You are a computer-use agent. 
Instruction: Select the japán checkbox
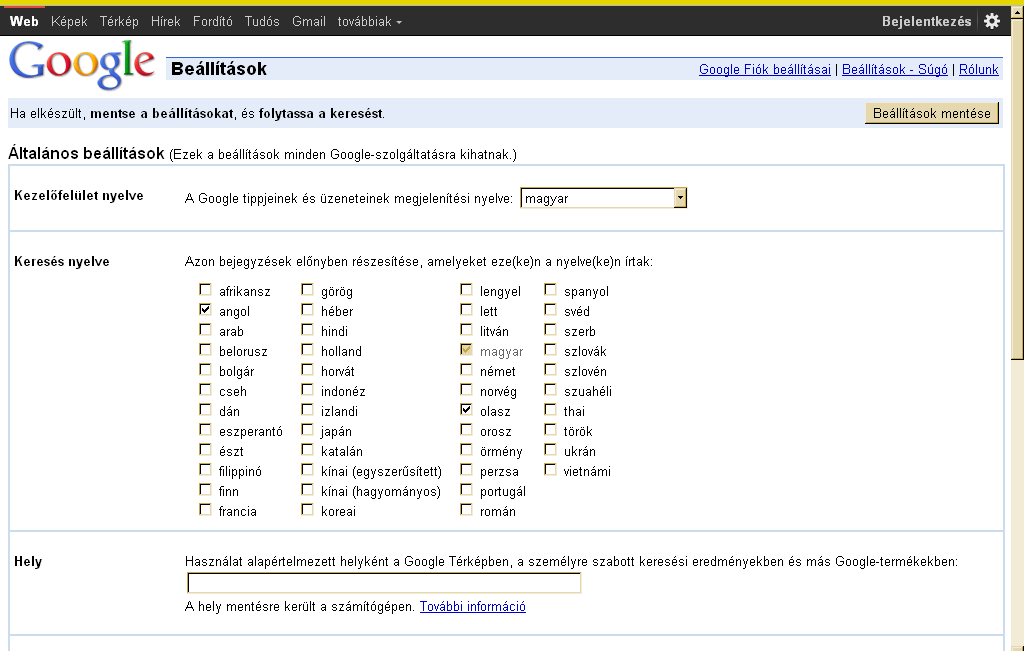pos(307,430)
